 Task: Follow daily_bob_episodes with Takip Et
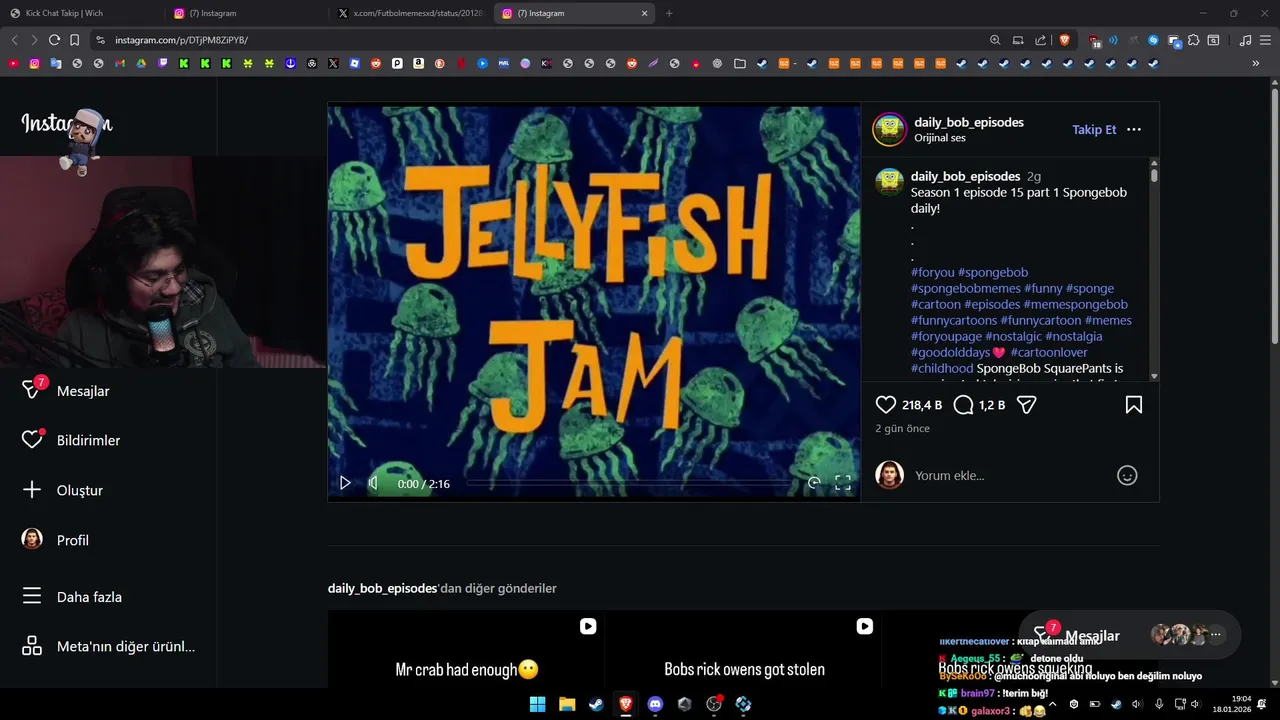click(1094, 129)
